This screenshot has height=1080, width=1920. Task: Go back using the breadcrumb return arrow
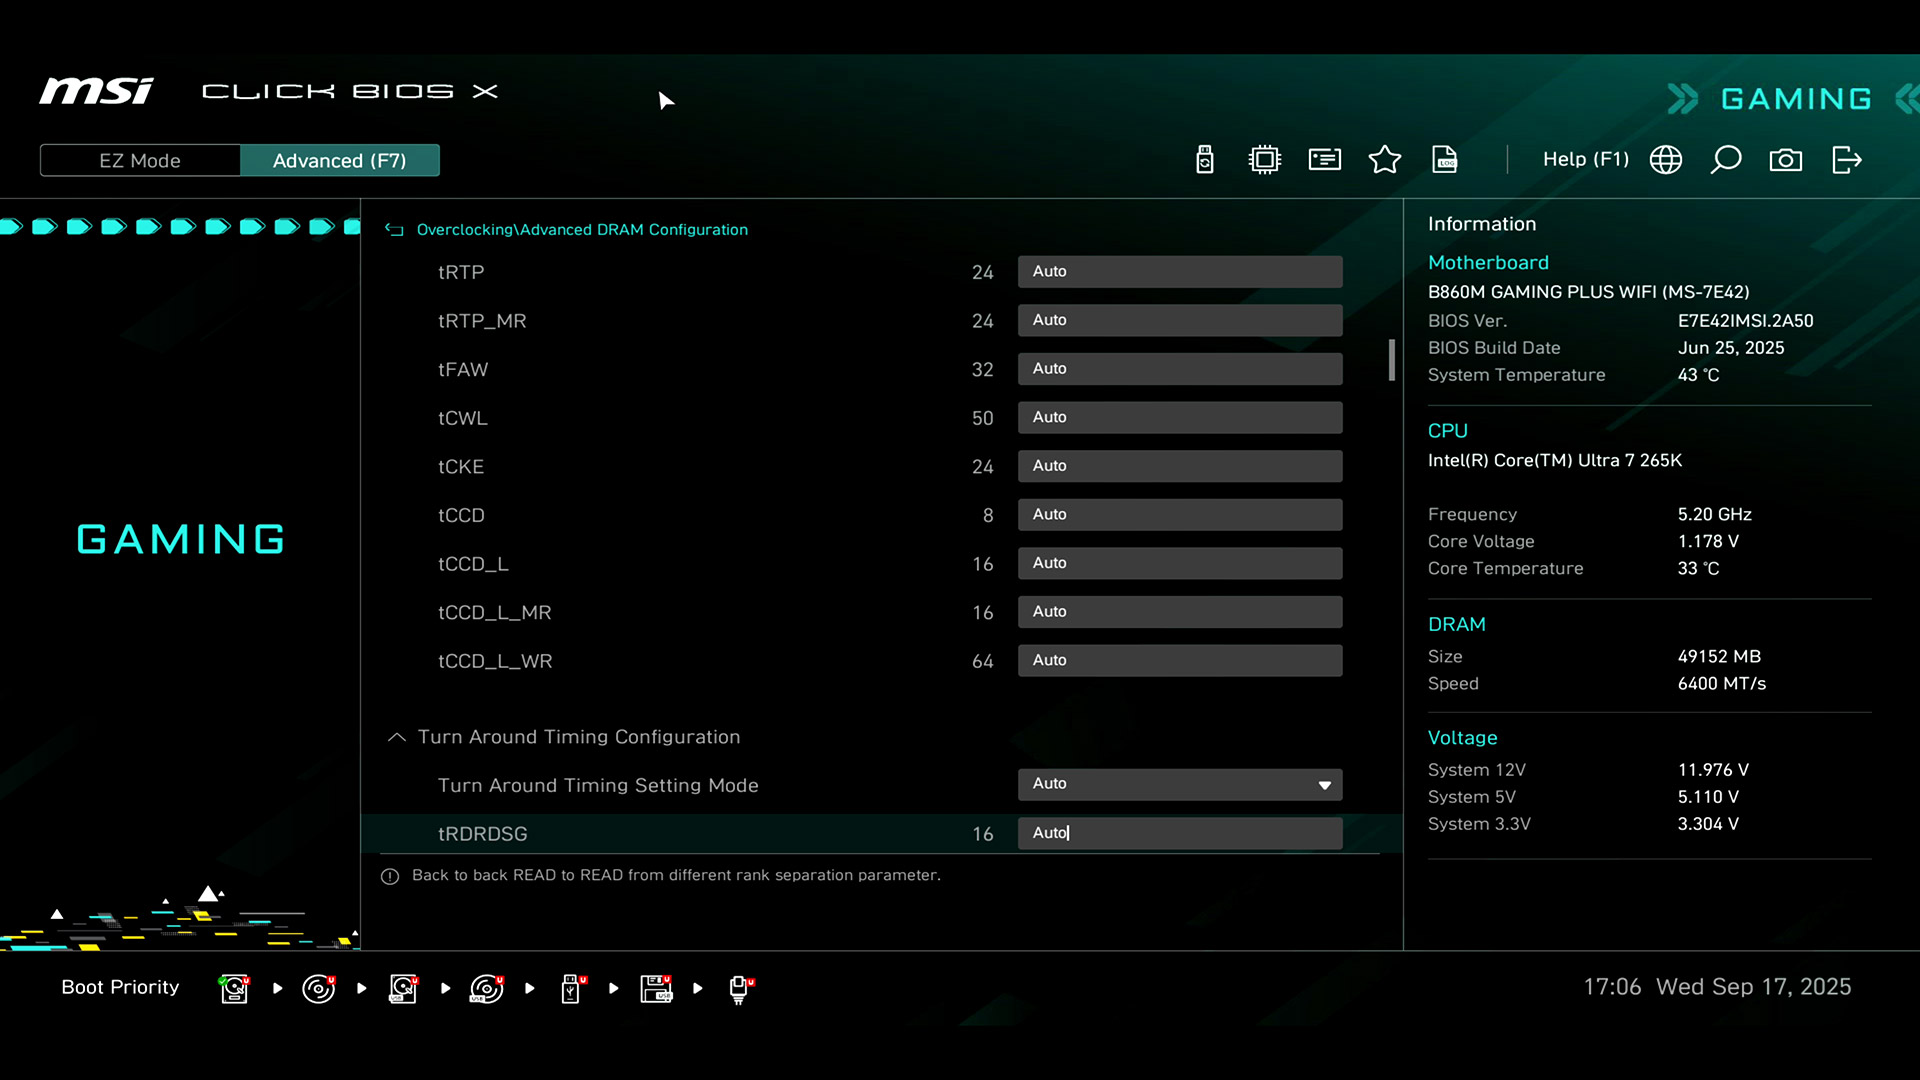point(394,230)
